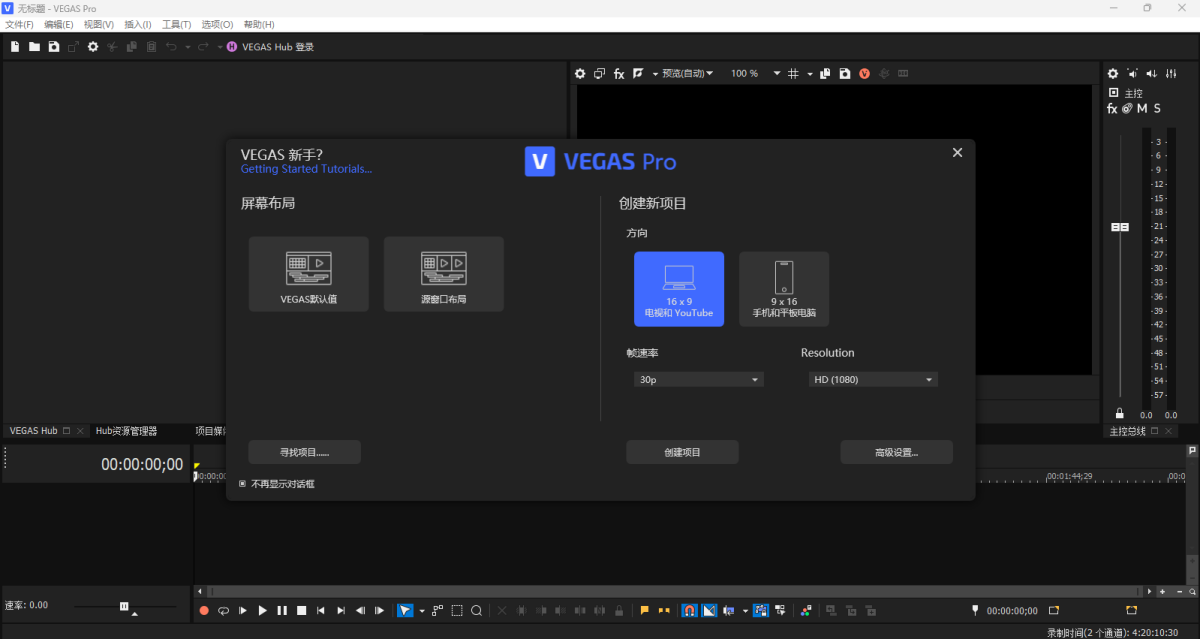The height and width of the screenshot is (639, 1200).
Task: Solo master bus with S button
Action: click(x=1157, y=108)
